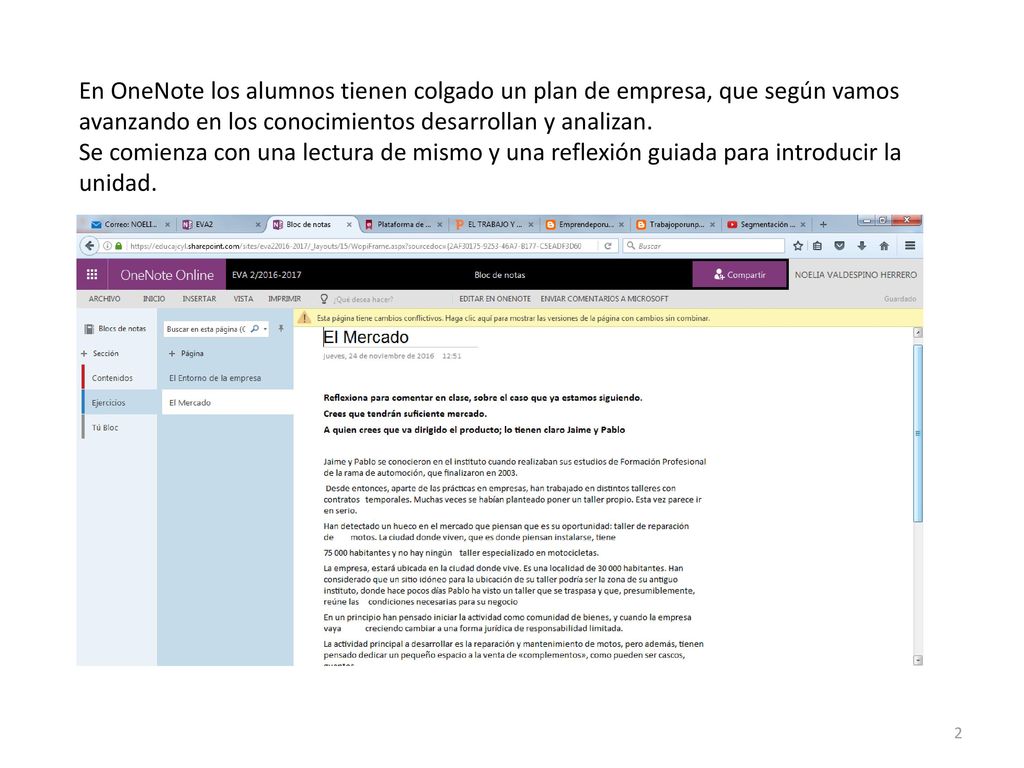The height and width of the screenshot is (768, 1024).
Task: Open the VISTA ribbon tab
Action: [243, 298]
